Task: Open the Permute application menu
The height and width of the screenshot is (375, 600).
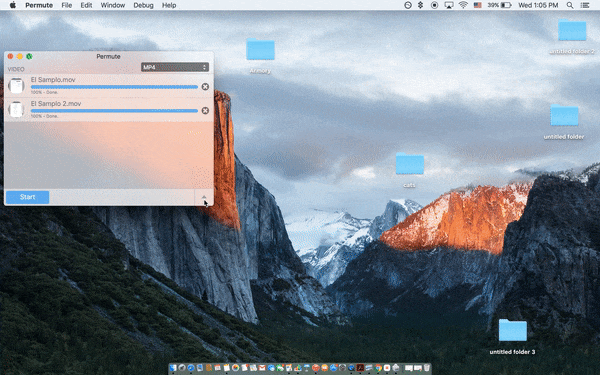Action: (x=39, y=5)
